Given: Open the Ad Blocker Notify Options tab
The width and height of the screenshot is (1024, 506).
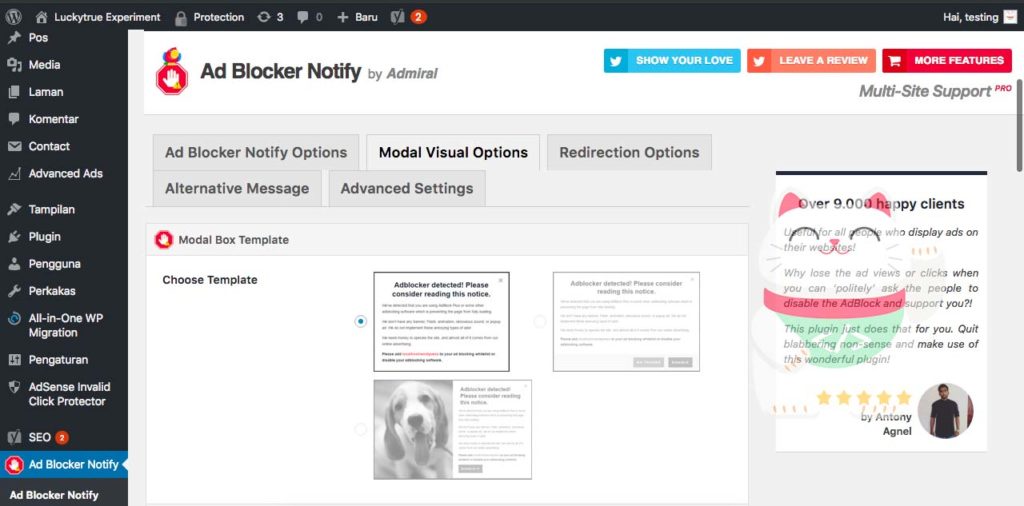Looking at the screenshot, I should tap(256, 152).
